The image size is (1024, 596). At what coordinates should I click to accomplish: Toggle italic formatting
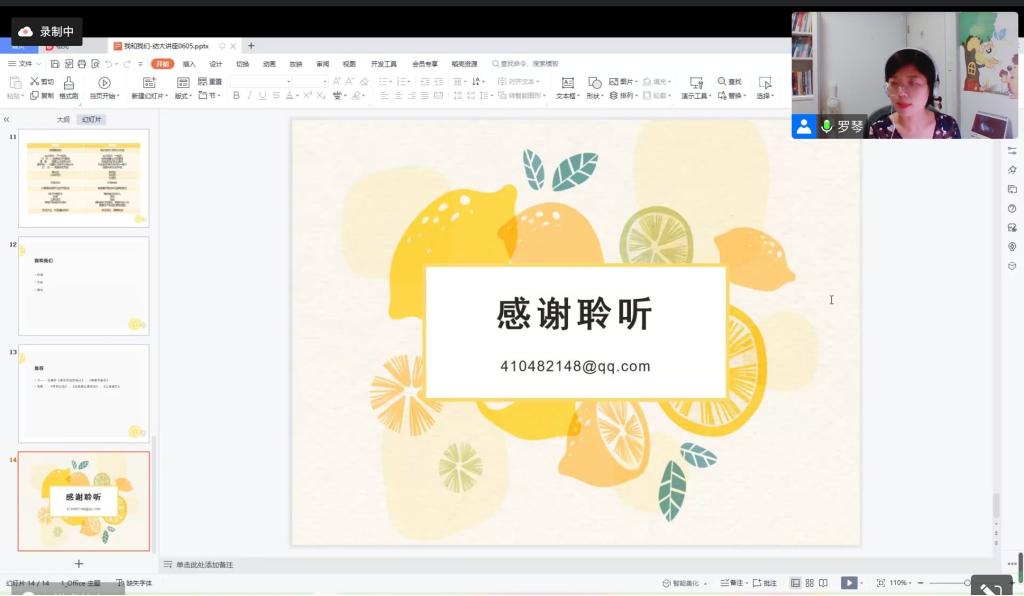click(x=249, y=95)
